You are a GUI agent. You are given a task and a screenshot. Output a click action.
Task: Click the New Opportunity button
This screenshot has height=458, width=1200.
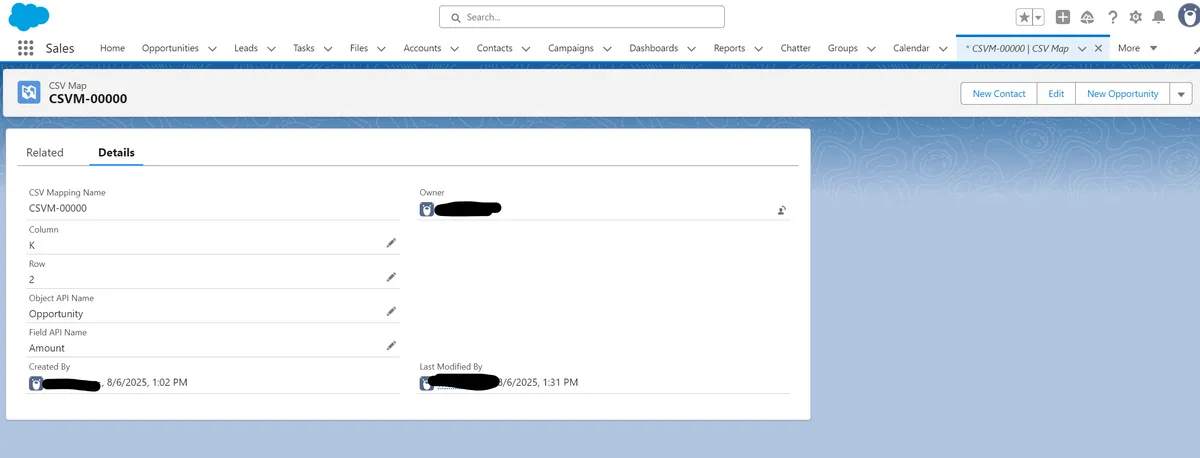(x=1122, y=93)
